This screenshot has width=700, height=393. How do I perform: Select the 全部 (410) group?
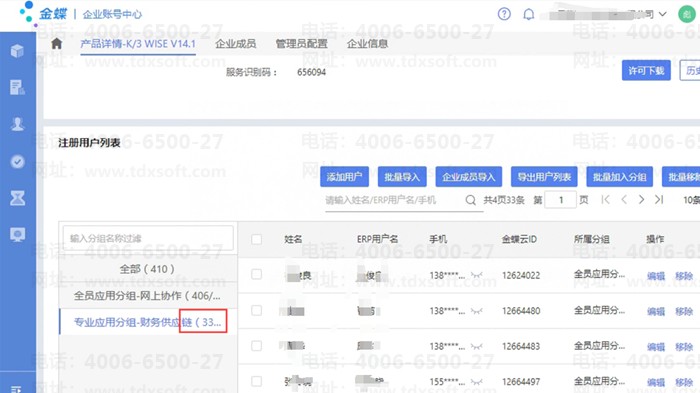click(147, 269)
